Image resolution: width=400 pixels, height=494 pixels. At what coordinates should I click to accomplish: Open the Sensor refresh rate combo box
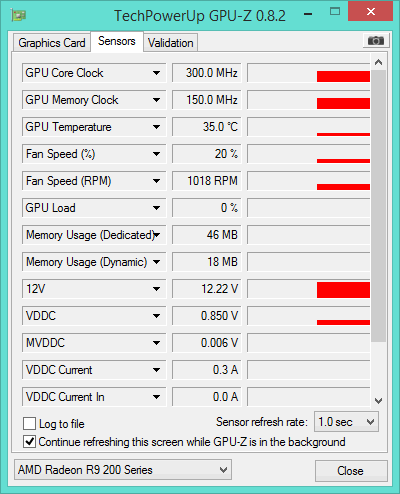(346, 422)
